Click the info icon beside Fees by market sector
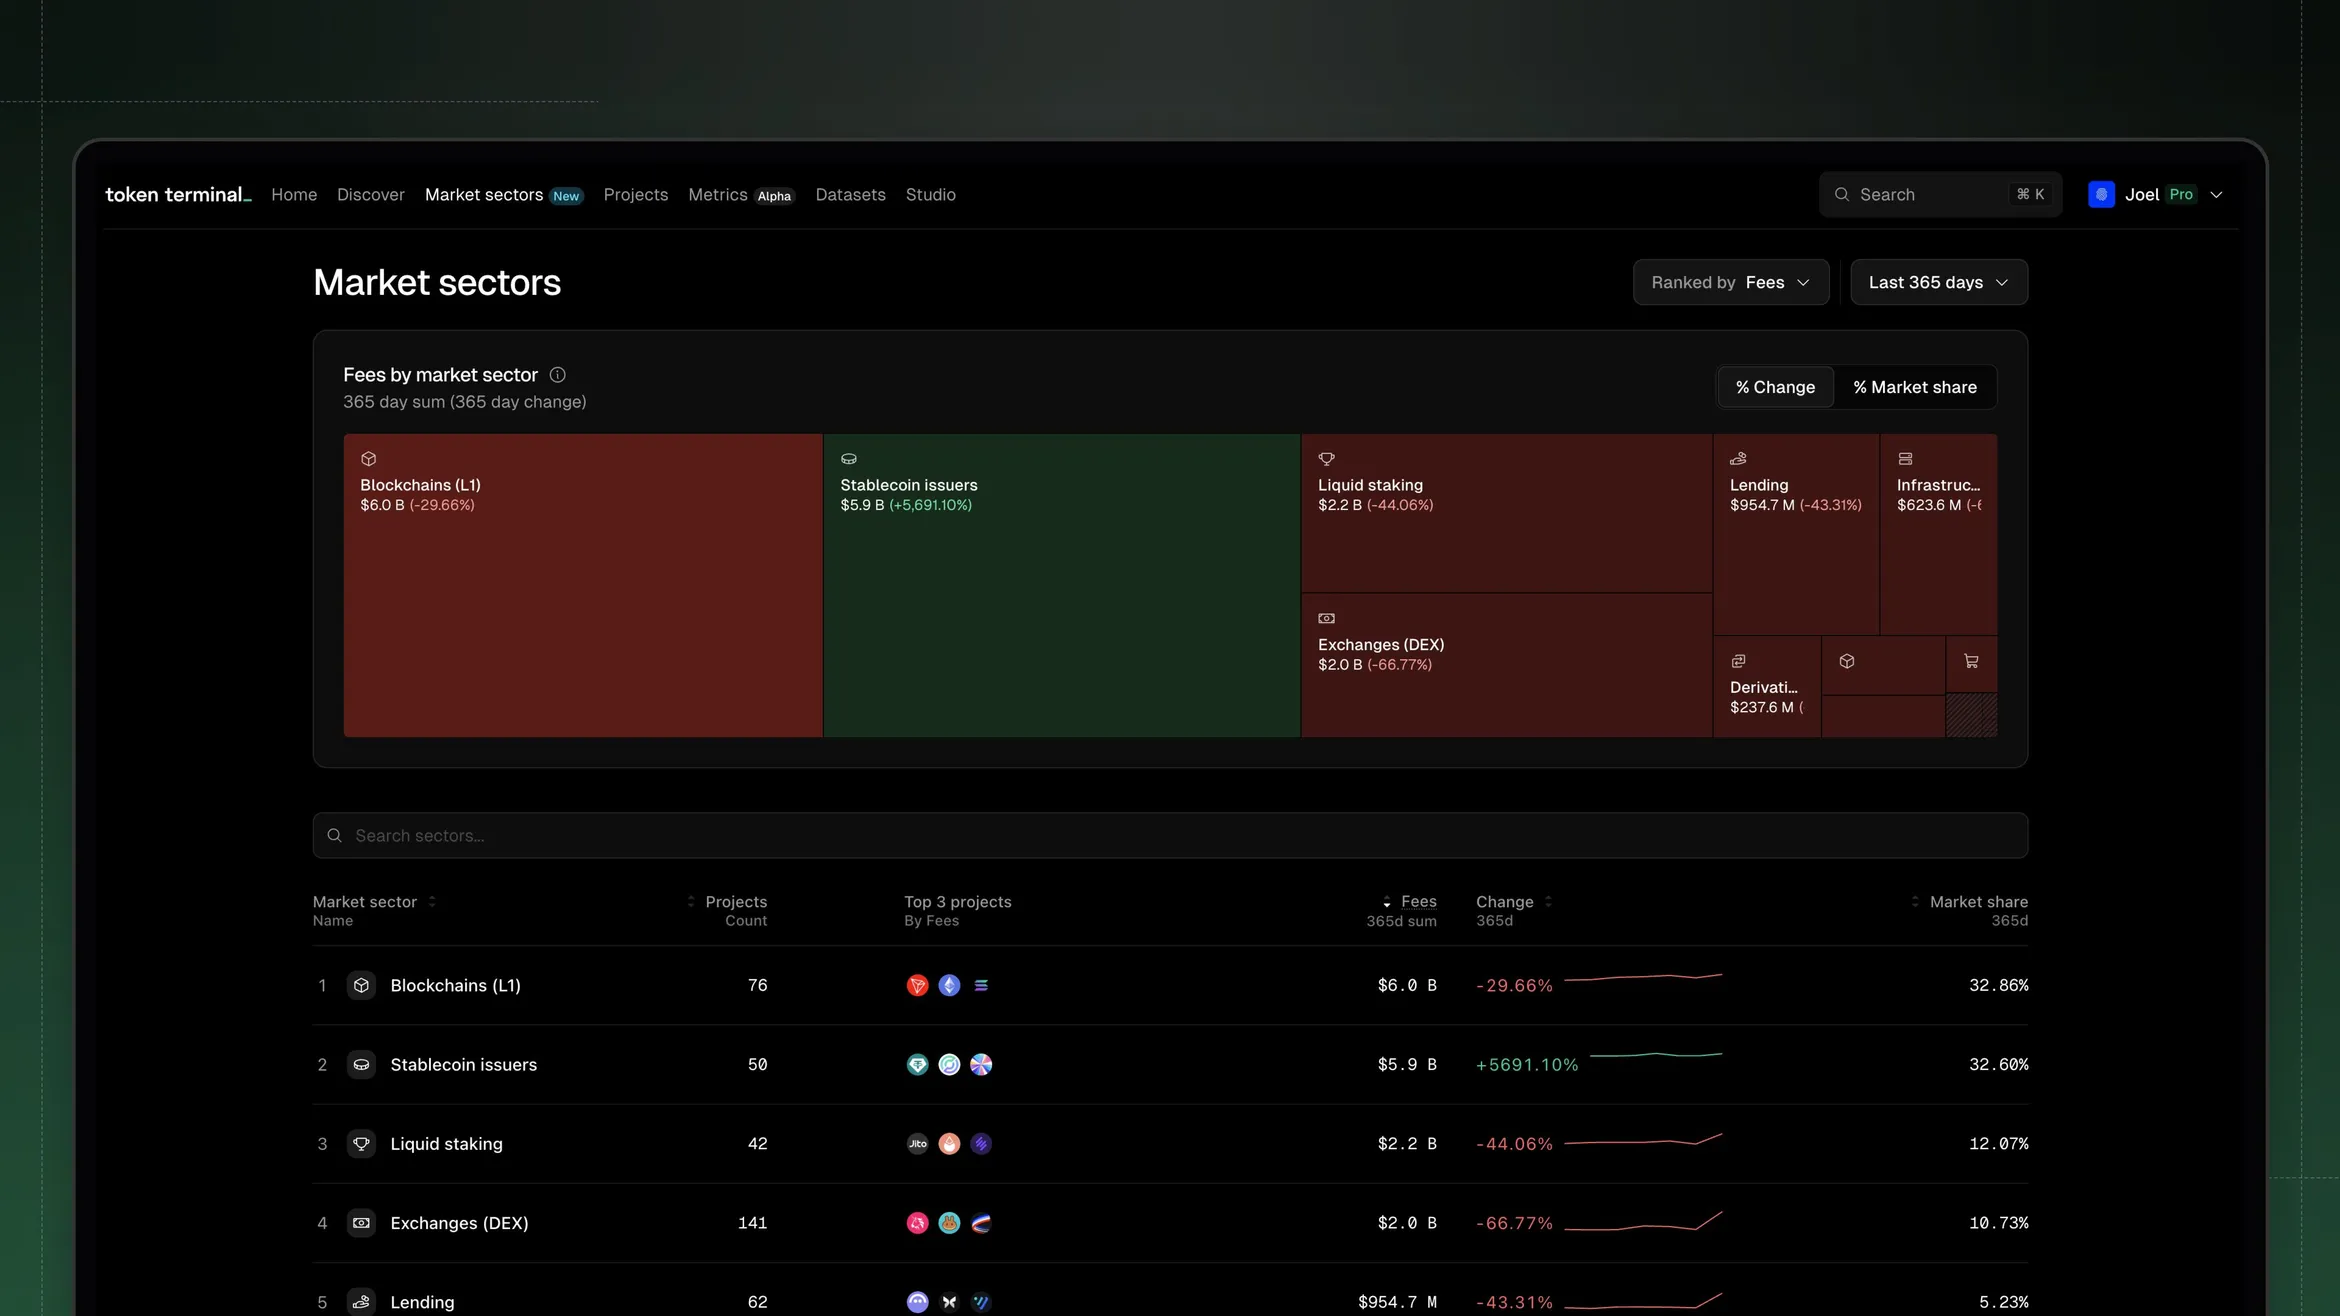2340x1316 pixels. tap(558, 374)
